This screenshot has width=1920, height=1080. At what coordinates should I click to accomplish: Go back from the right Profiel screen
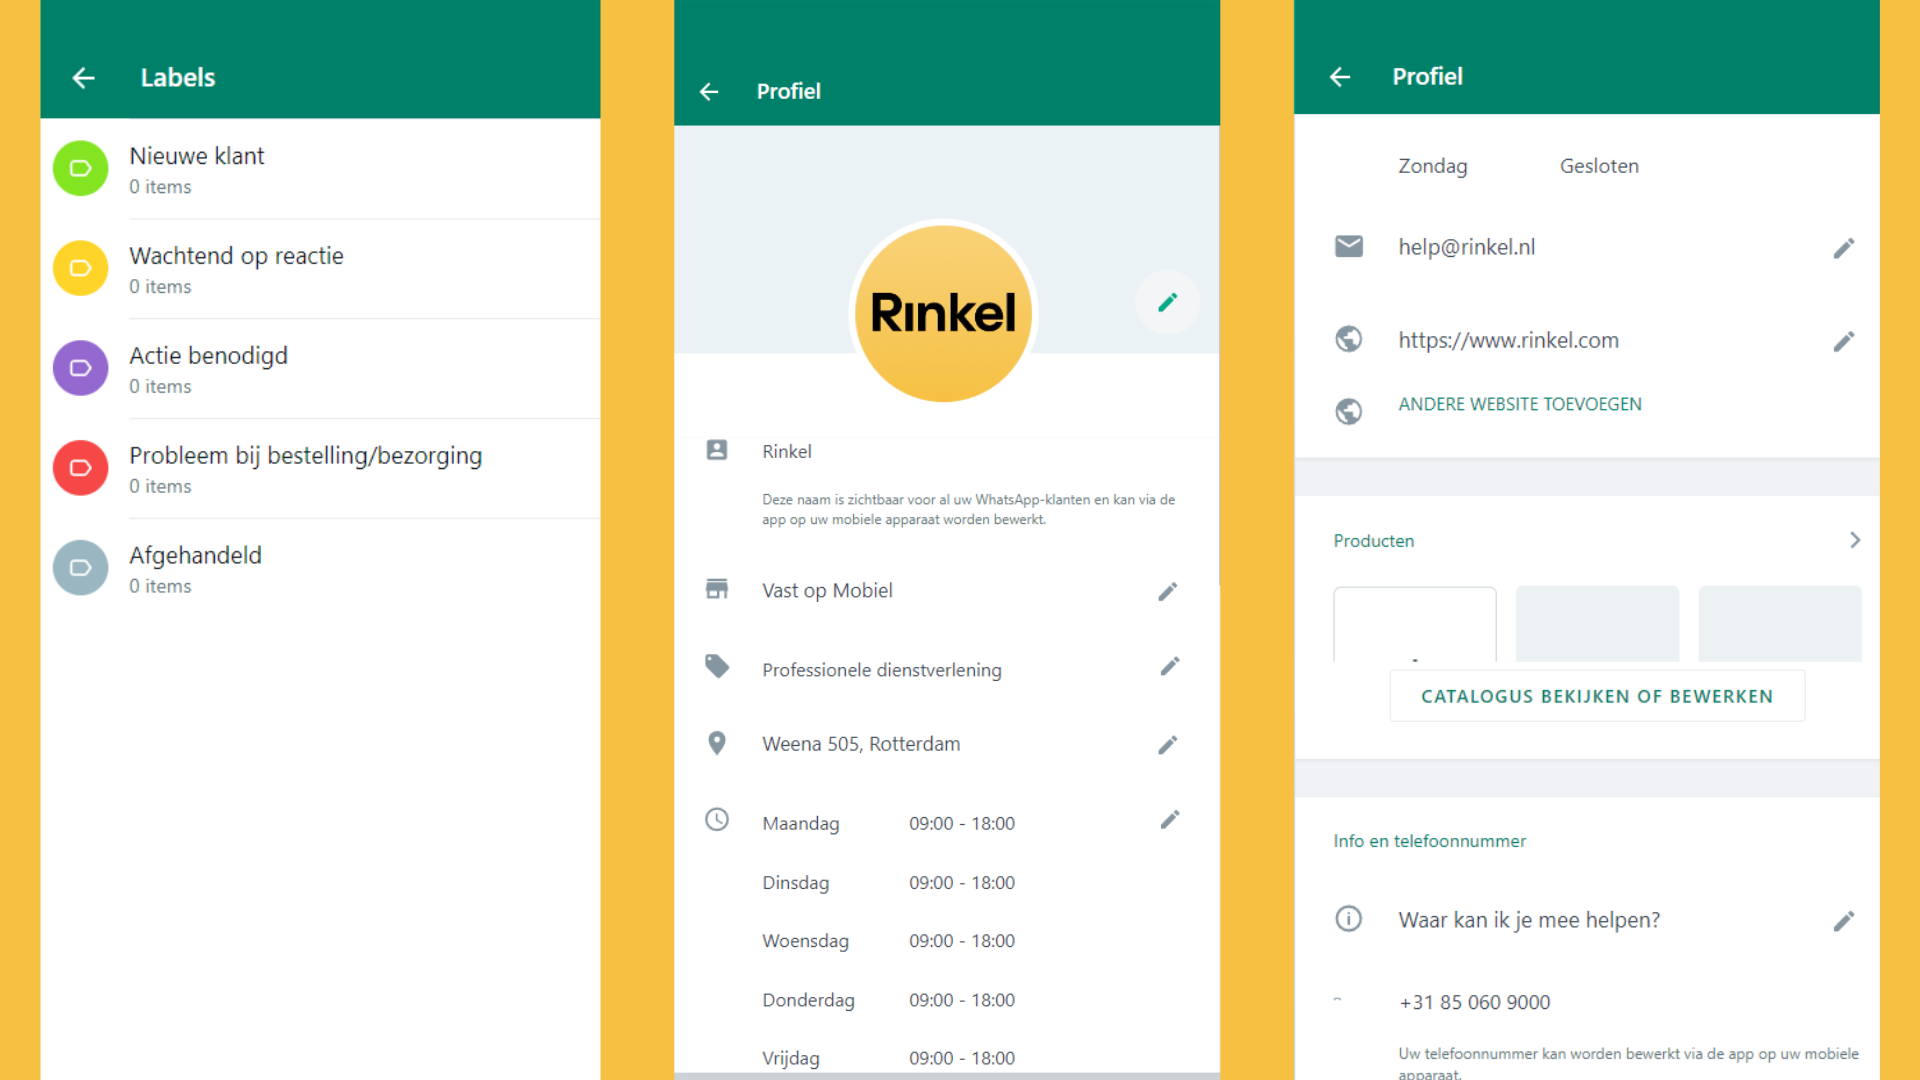coord(1340,77)
